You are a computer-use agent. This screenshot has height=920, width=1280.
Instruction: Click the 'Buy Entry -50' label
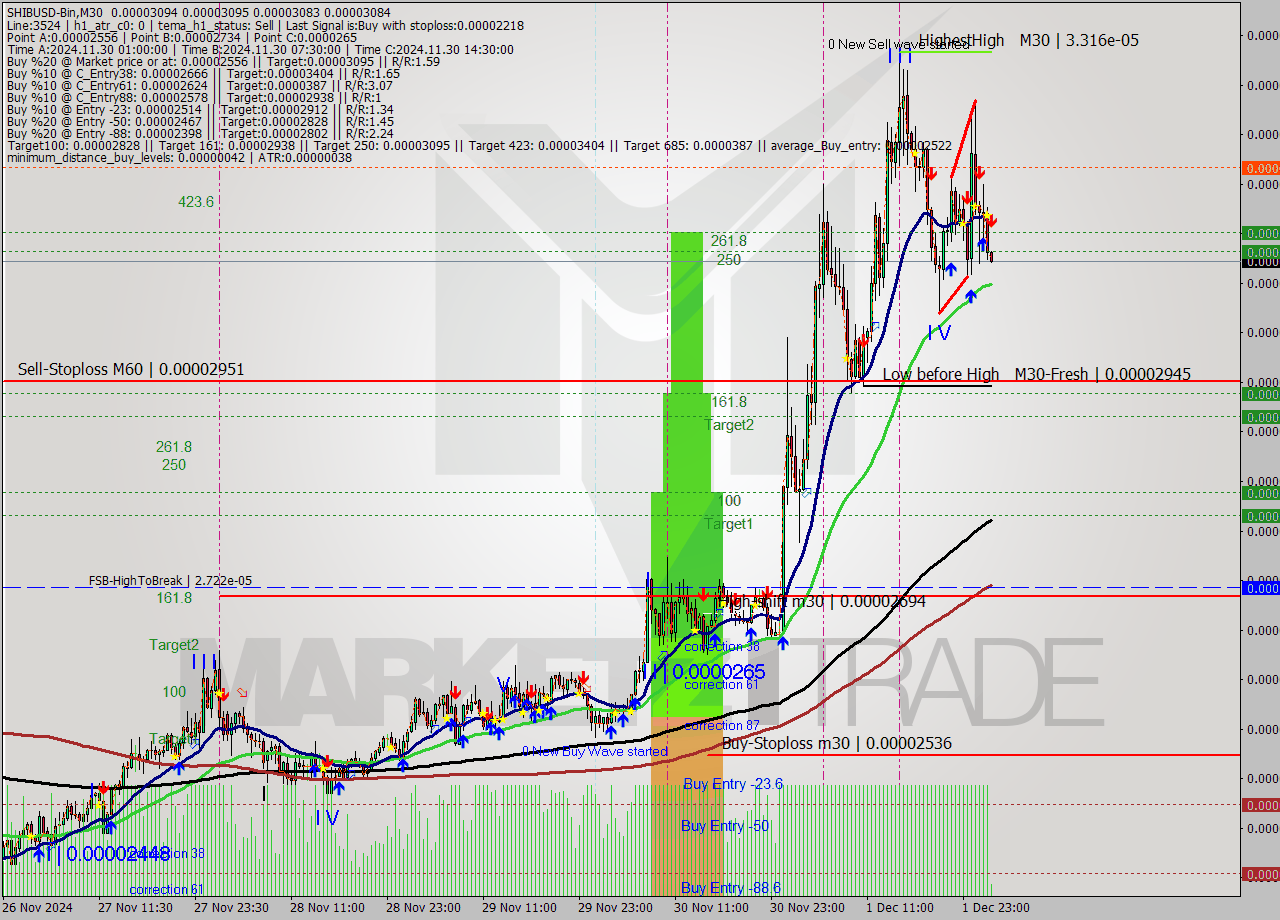725,826
